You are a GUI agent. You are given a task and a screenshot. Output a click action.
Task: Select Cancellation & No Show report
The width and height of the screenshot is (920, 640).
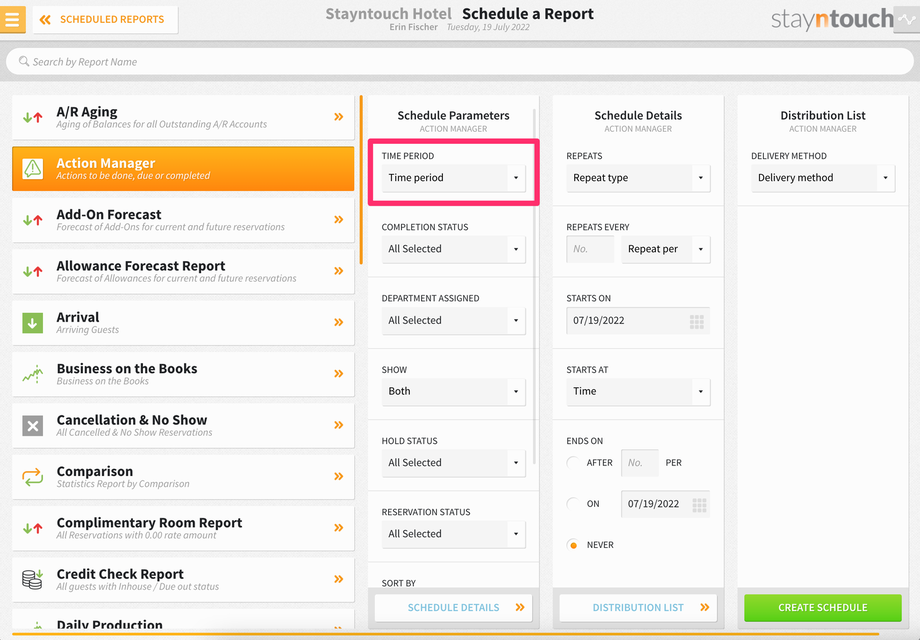(183, 425)
